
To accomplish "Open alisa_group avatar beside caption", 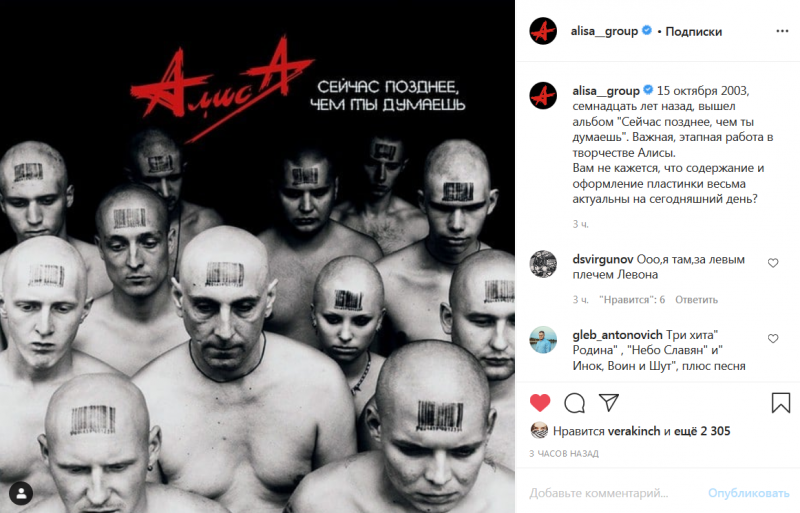I will click(543, 95).
